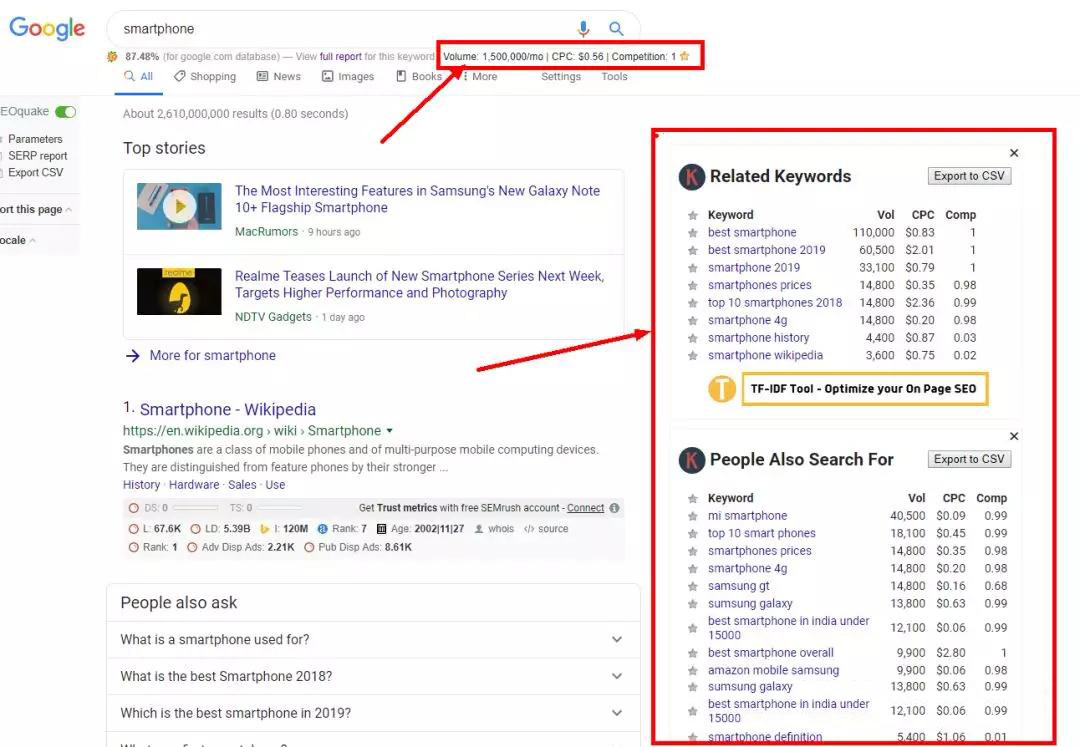Disable the SEOquake extension toggle

67,111
